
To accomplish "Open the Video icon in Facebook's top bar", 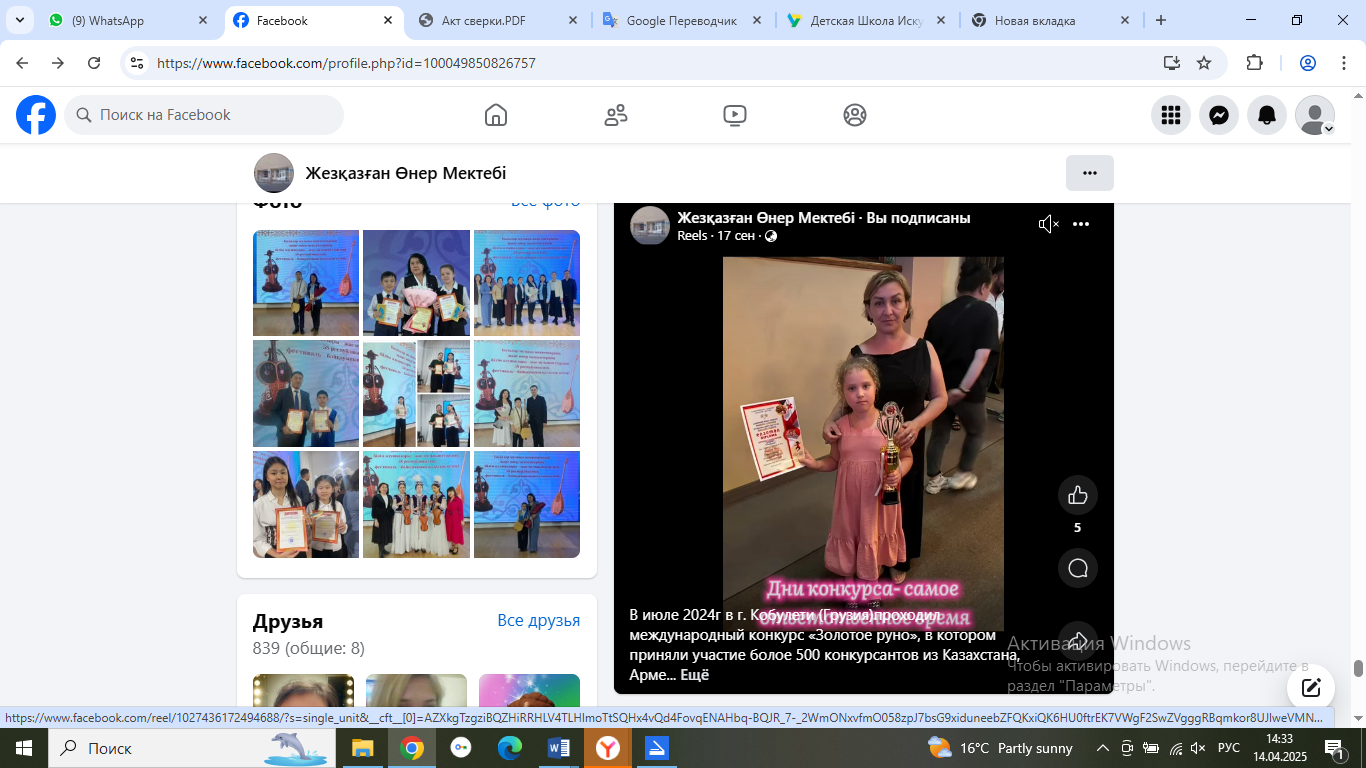I will click(x=735, y=115).
